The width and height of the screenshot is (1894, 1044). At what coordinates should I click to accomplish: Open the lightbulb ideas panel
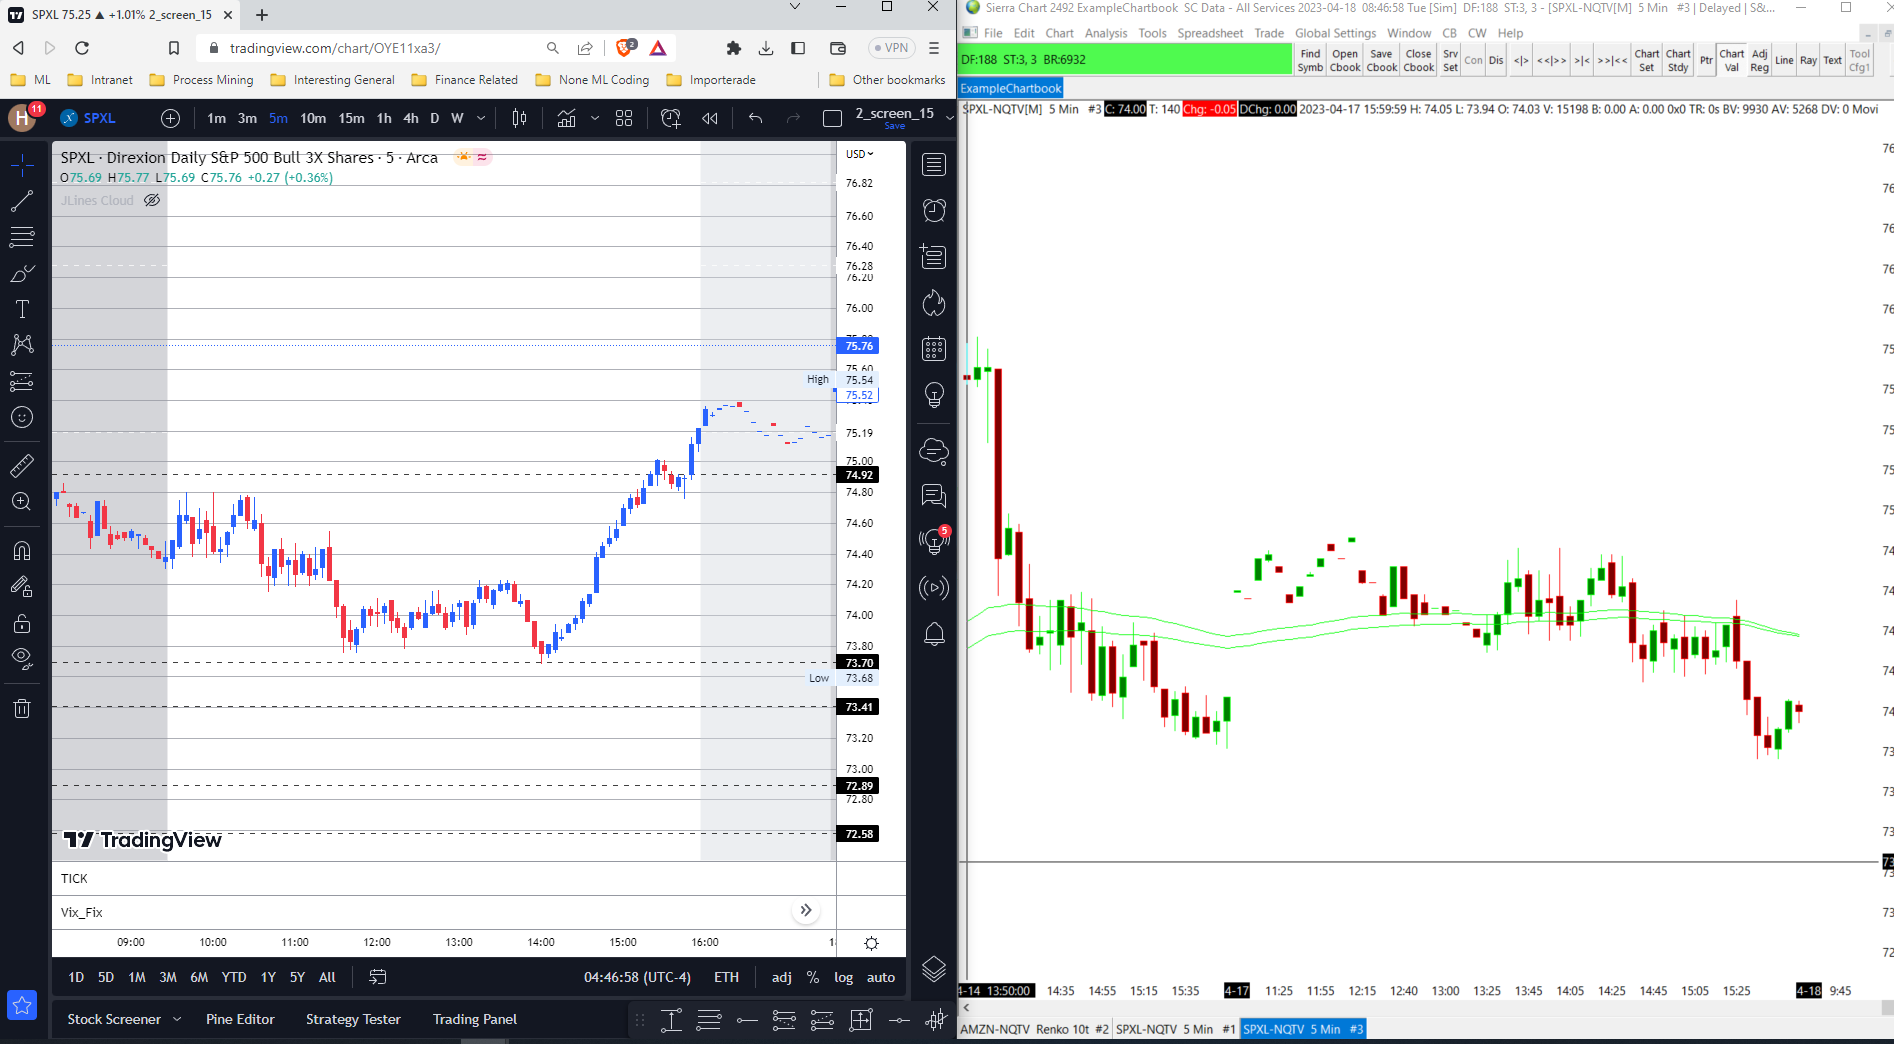[934, 395]
